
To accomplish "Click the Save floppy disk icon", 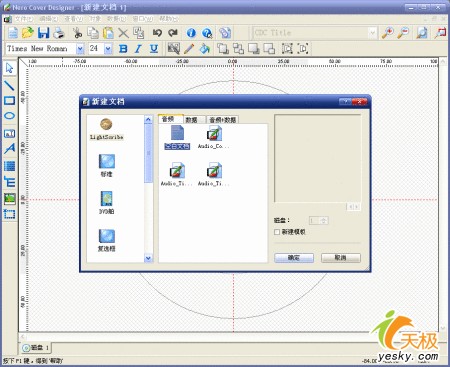I will click(x=43, y=33).
